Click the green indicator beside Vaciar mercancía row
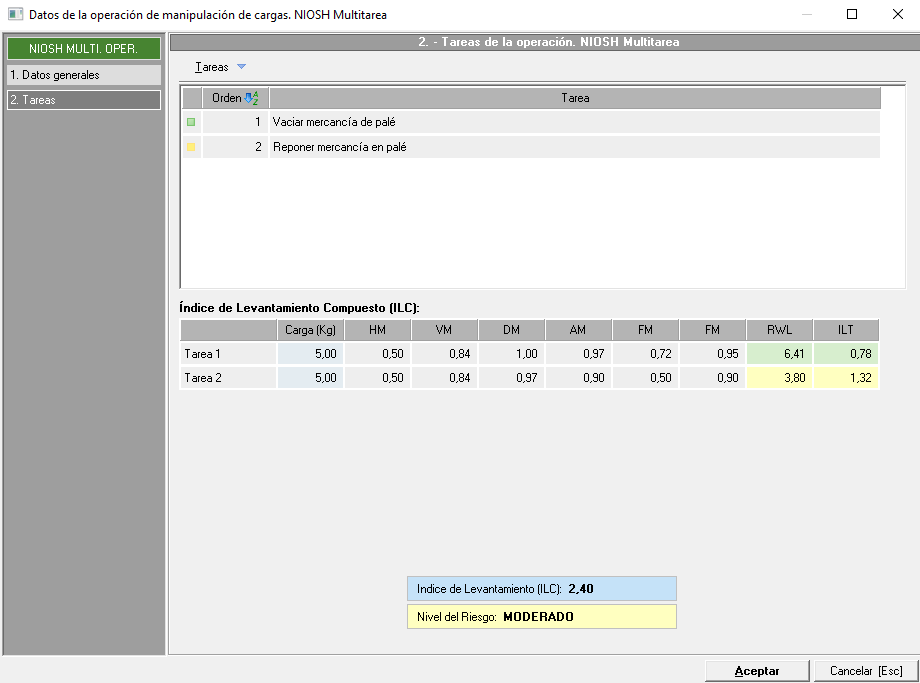The height and width of the screenshot is (683, 920). [x=191, y=122]
